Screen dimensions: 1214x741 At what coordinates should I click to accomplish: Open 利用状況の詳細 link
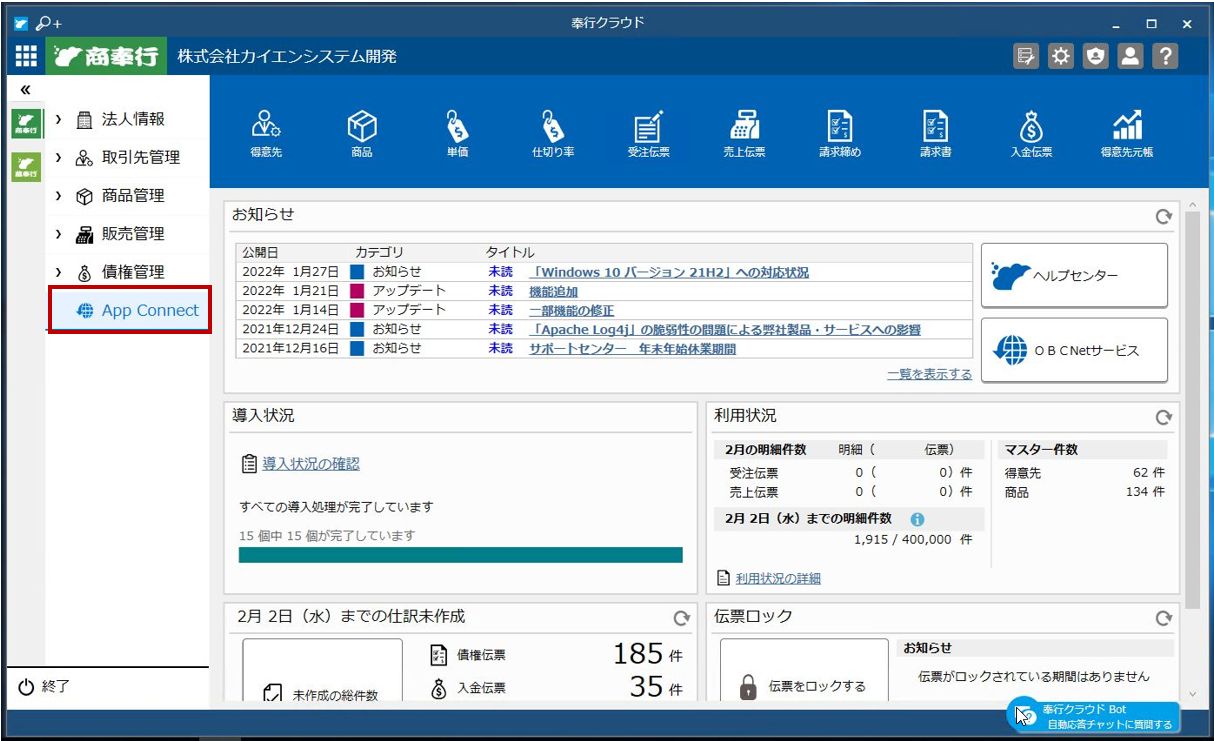(x=778, y=578)
